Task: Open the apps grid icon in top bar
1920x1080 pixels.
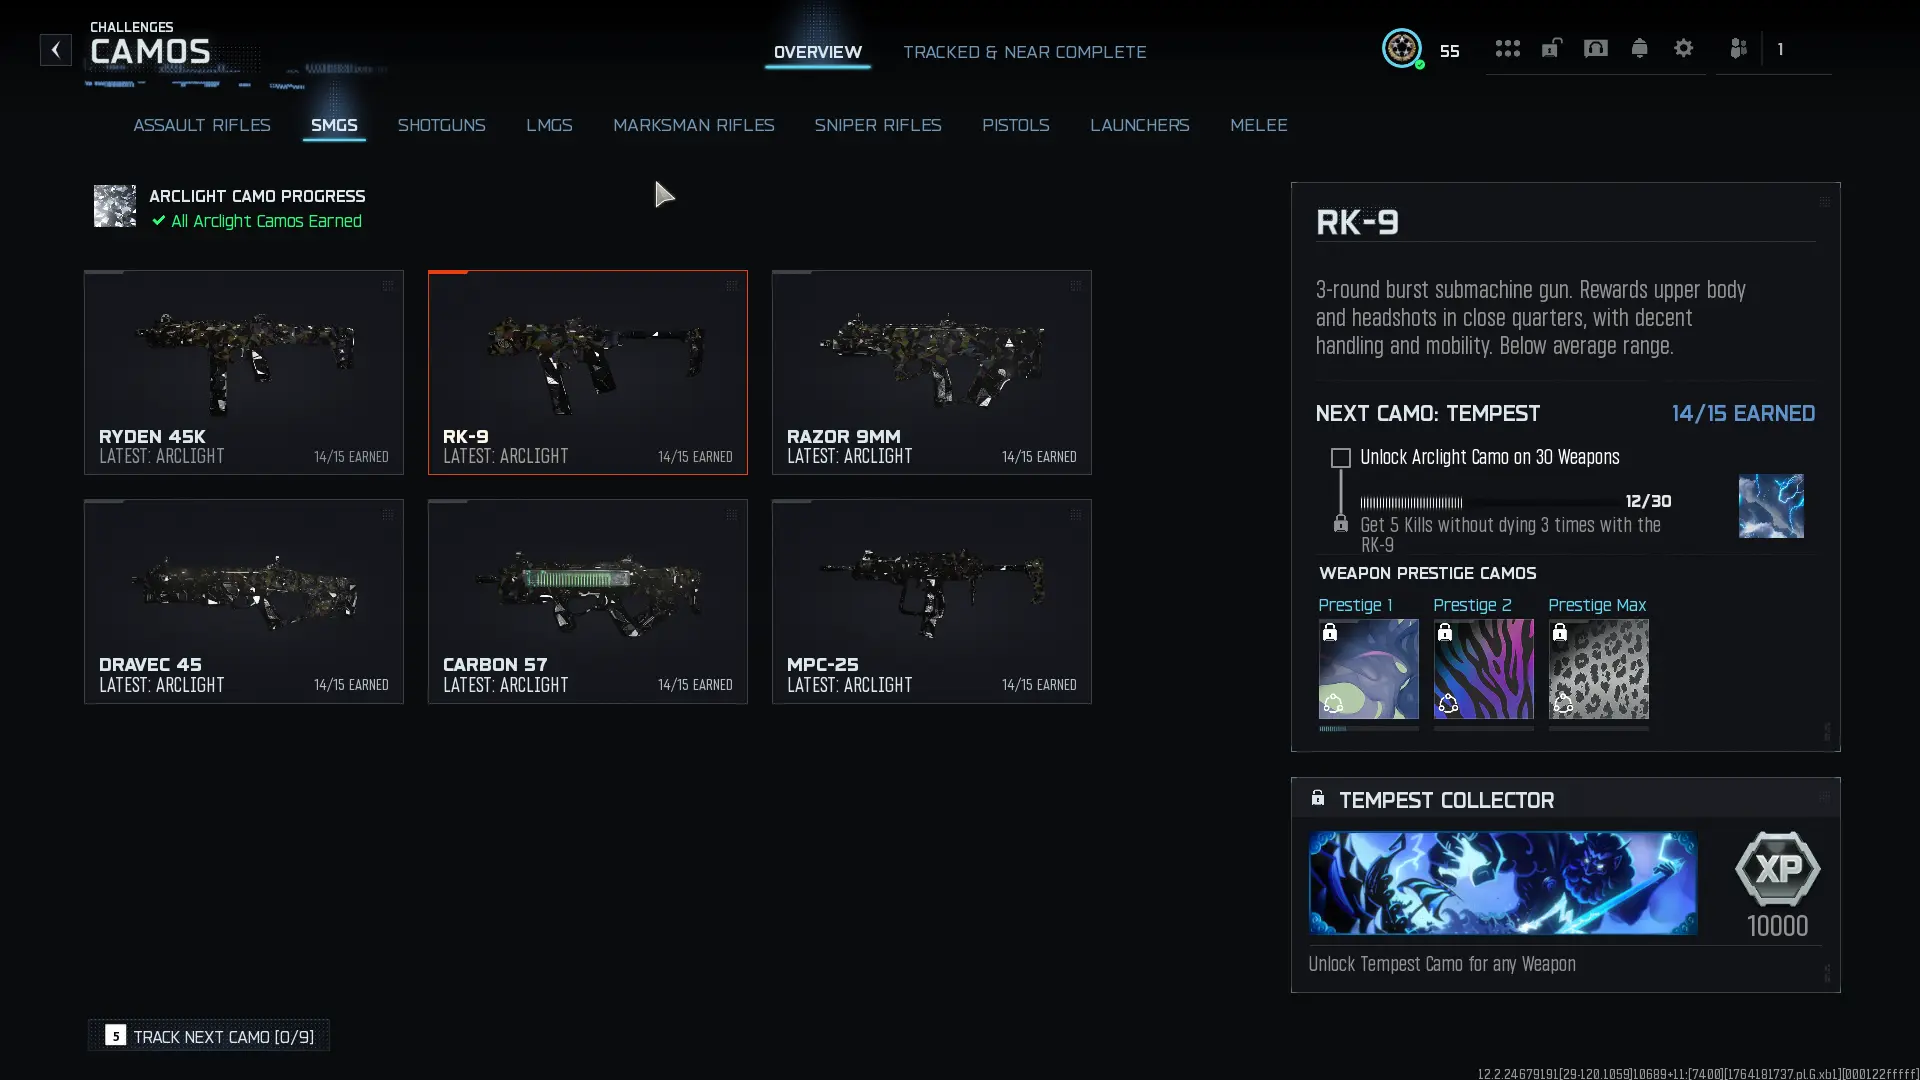Action: (1508, 48)
